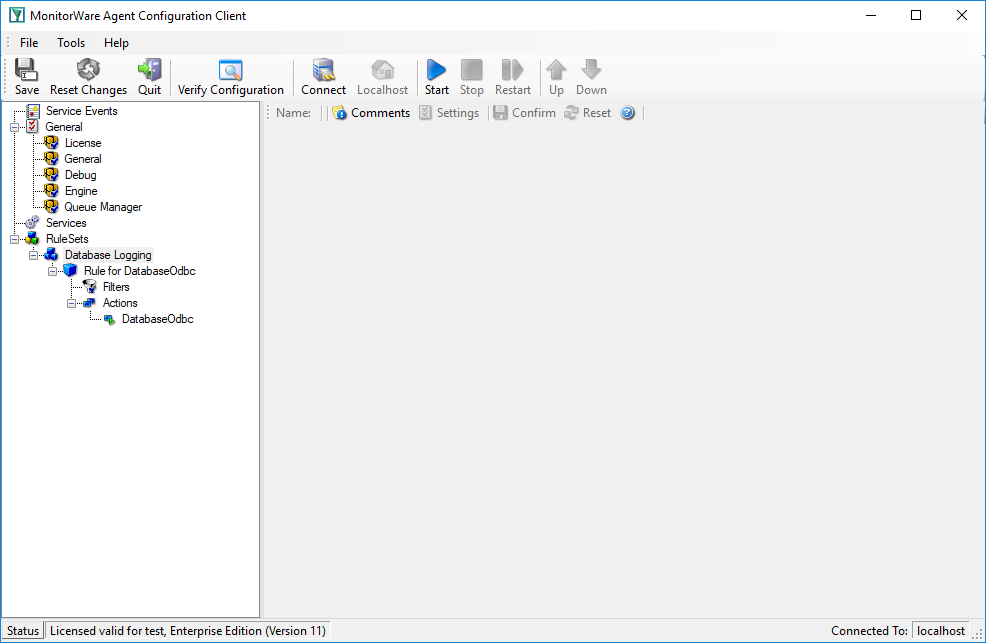Click the Service Events node icon

pyautogui.click(x=33, y=111)
